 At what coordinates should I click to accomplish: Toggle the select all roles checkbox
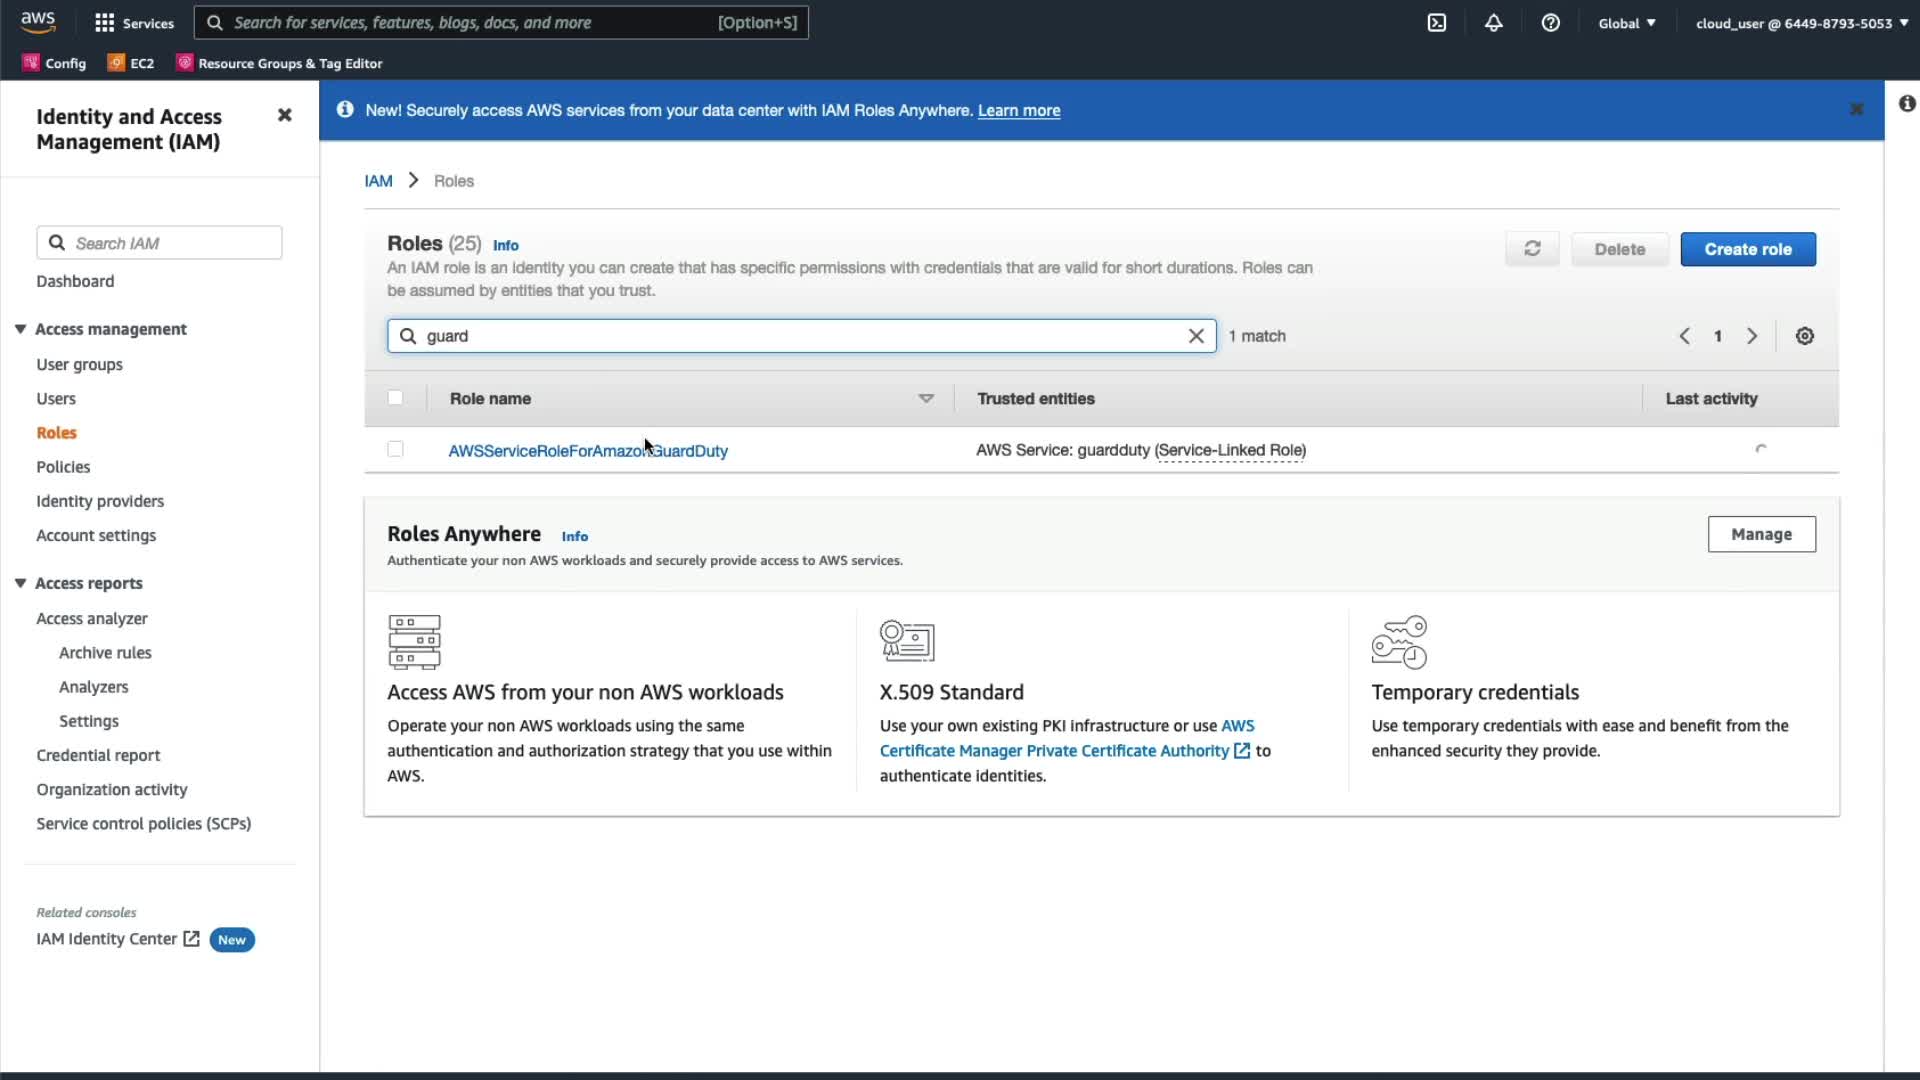point(395,398)
